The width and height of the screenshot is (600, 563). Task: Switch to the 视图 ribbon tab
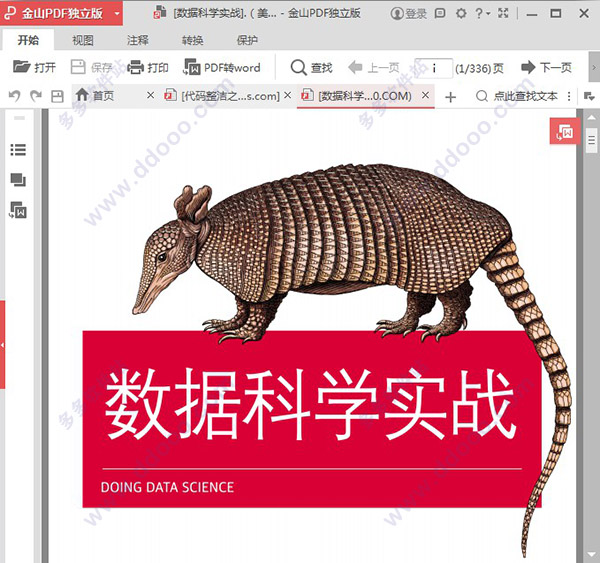pyautogui.click(x=83, y=40)
